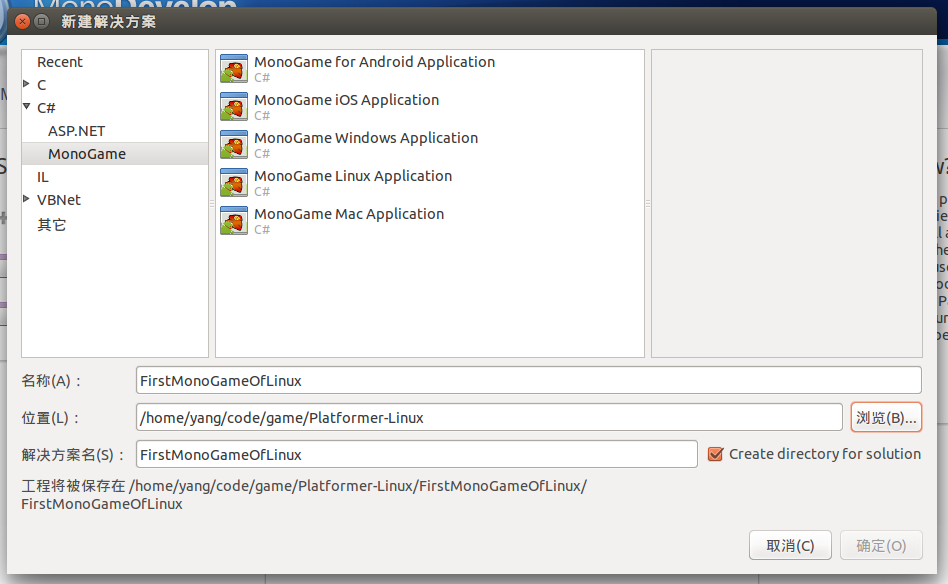This screenshot has height=584, width=948.
Task: Select ASP.NET under C#
Action: 77,131
